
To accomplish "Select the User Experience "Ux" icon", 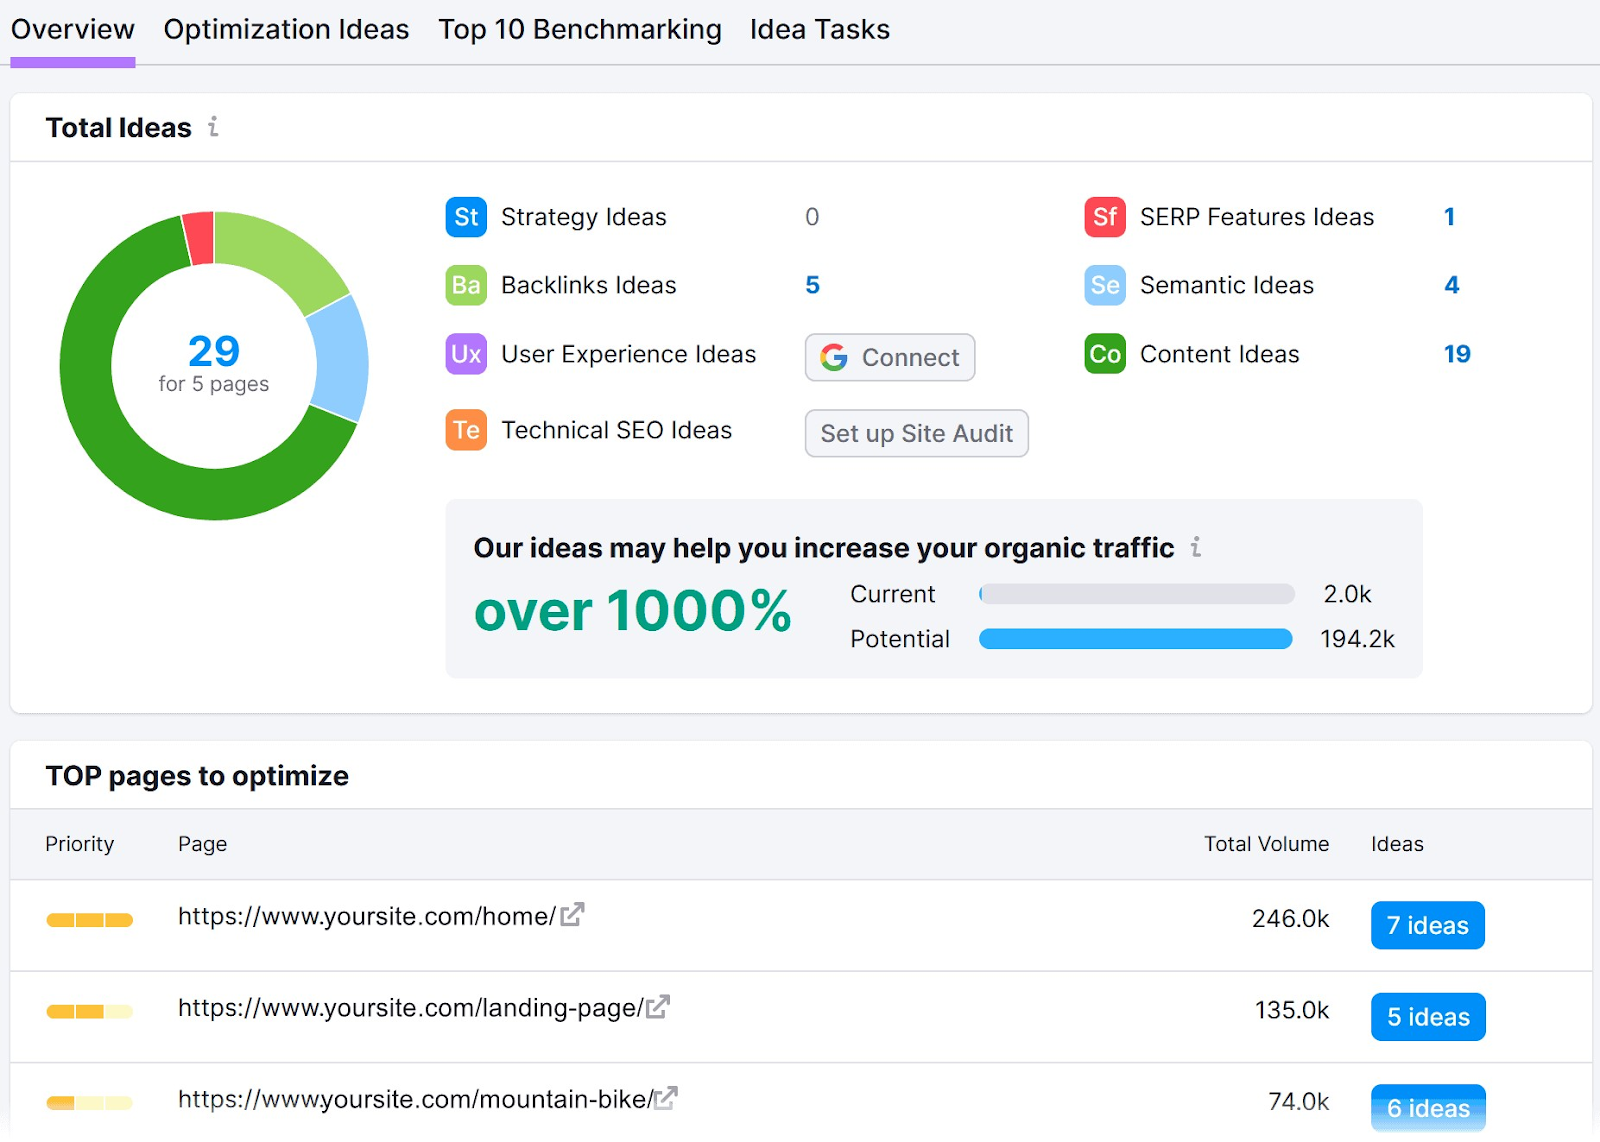I will pyautogui.click(x=464, y=354).
